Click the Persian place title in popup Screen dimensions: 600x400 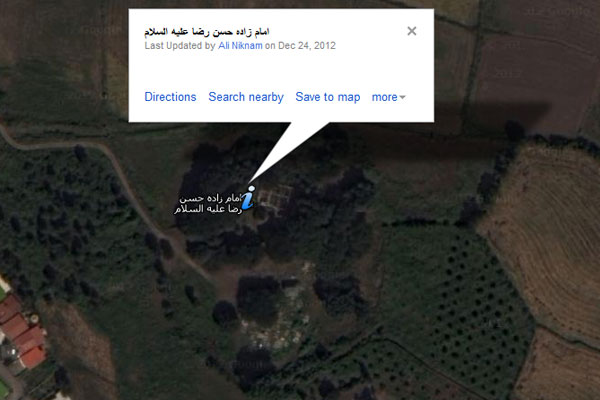tap(207, 31)
